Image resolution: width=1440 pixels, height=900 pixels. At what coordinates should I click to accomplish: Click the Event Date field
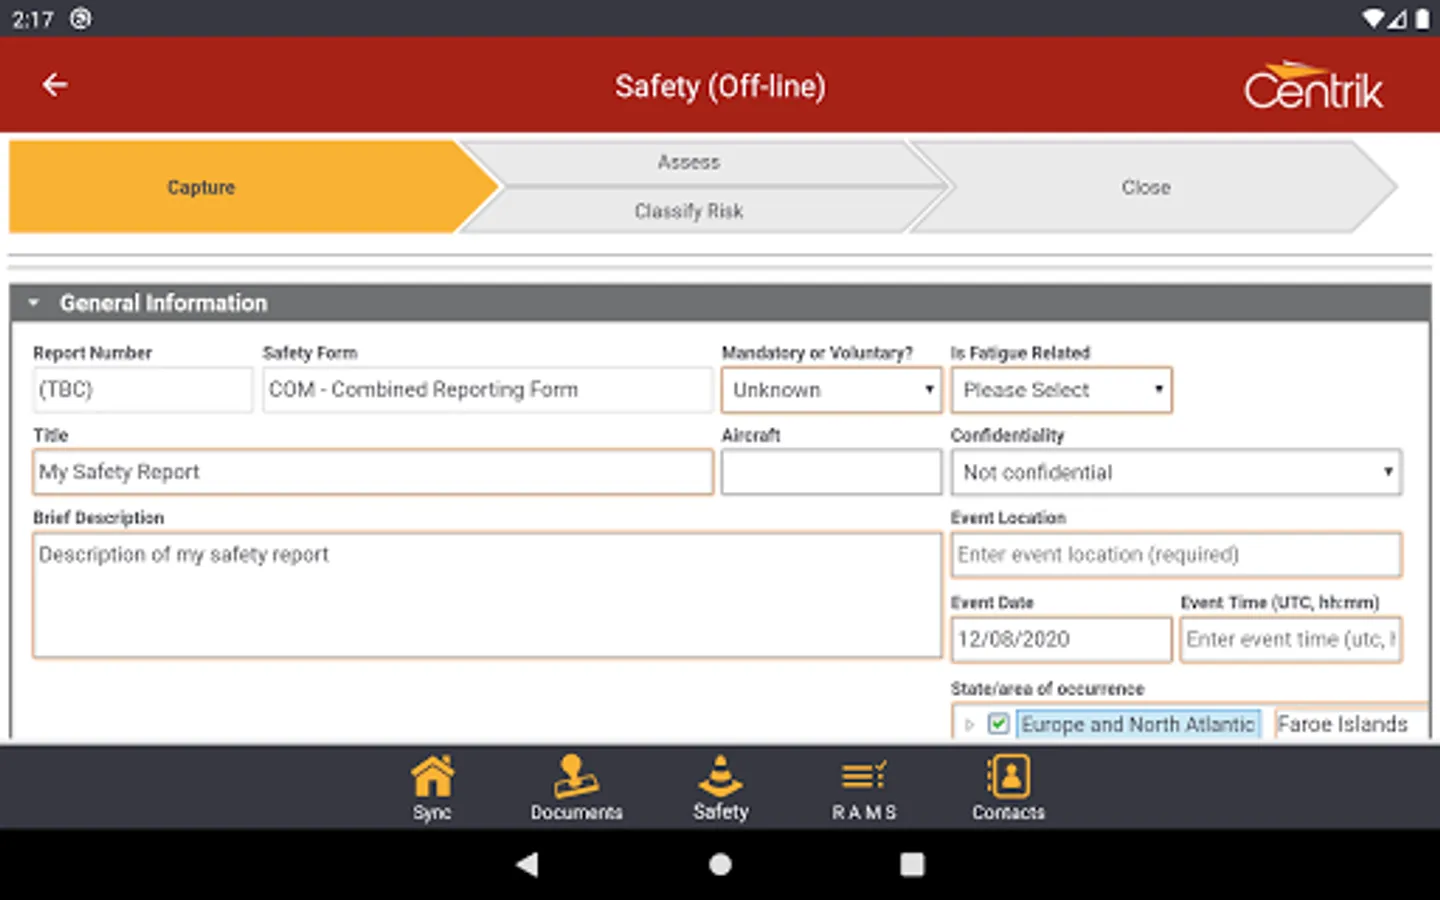coord(1061,639)
